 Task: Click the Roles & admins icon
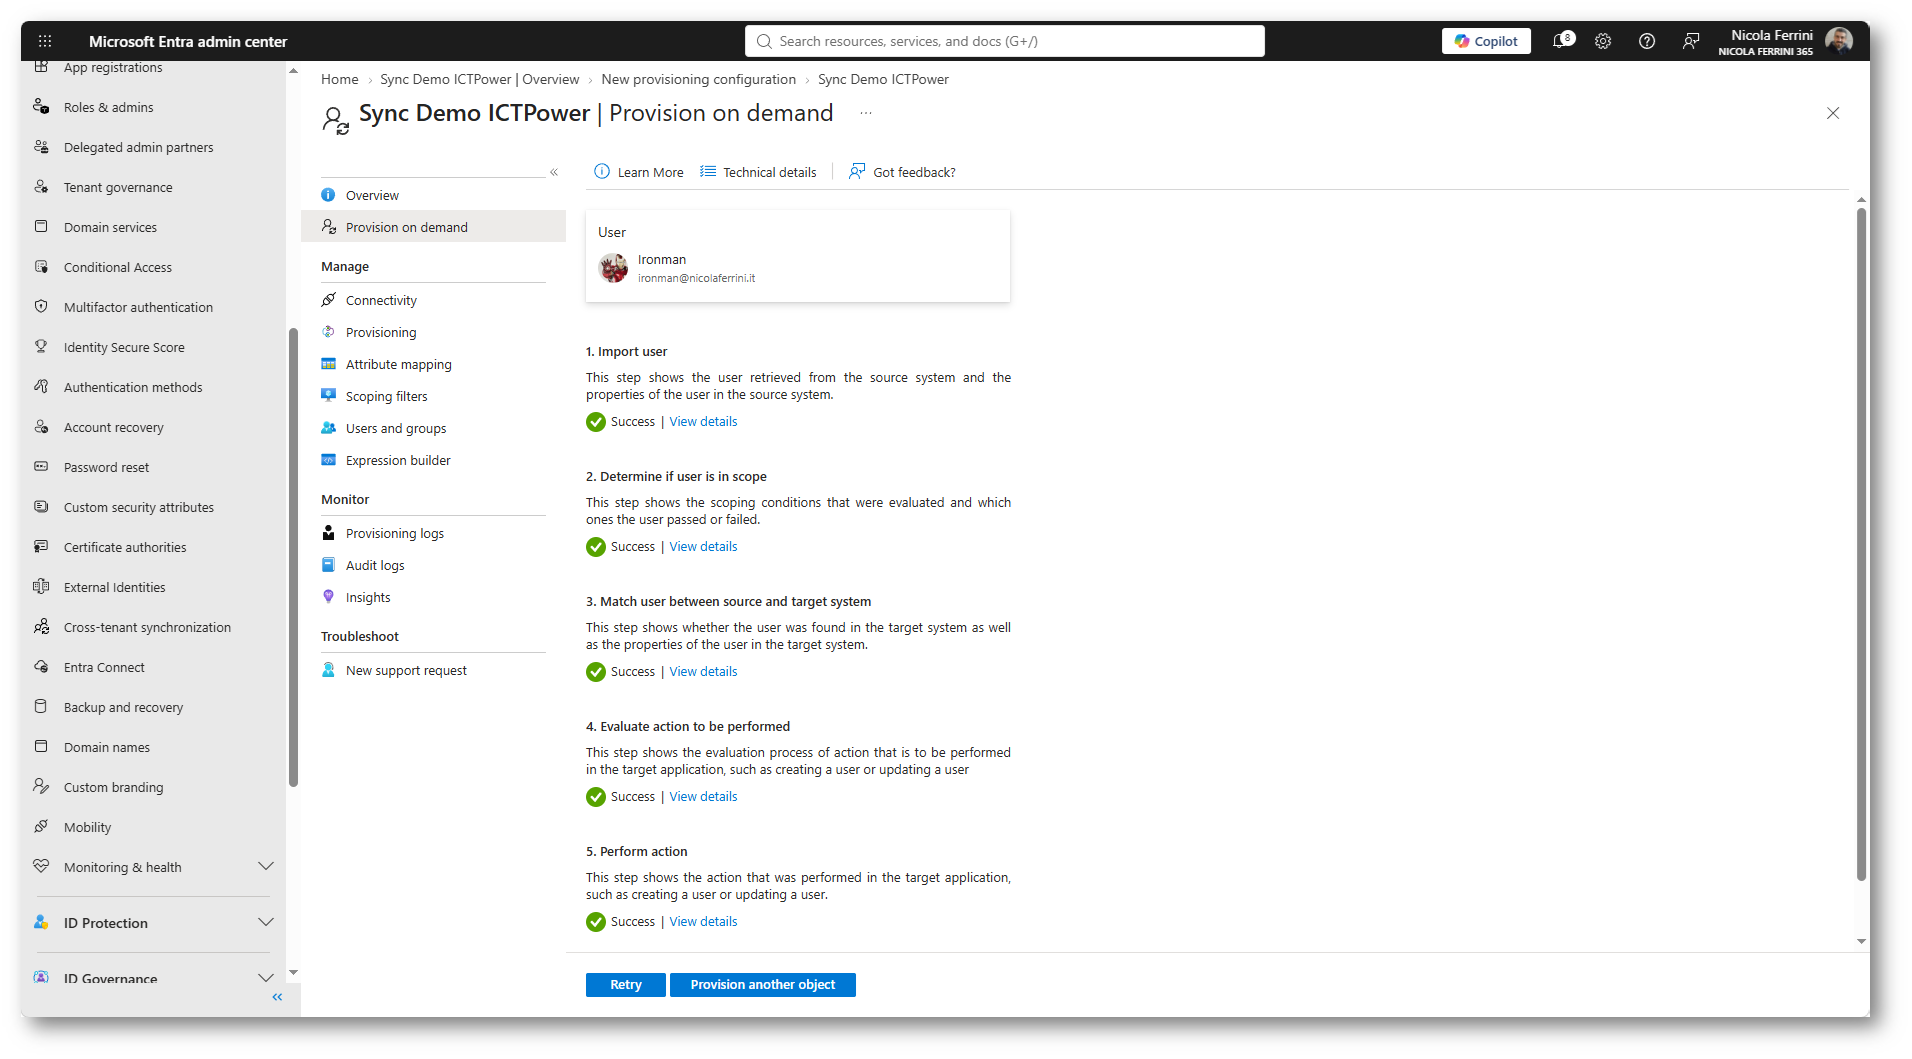tap(41, 107)
